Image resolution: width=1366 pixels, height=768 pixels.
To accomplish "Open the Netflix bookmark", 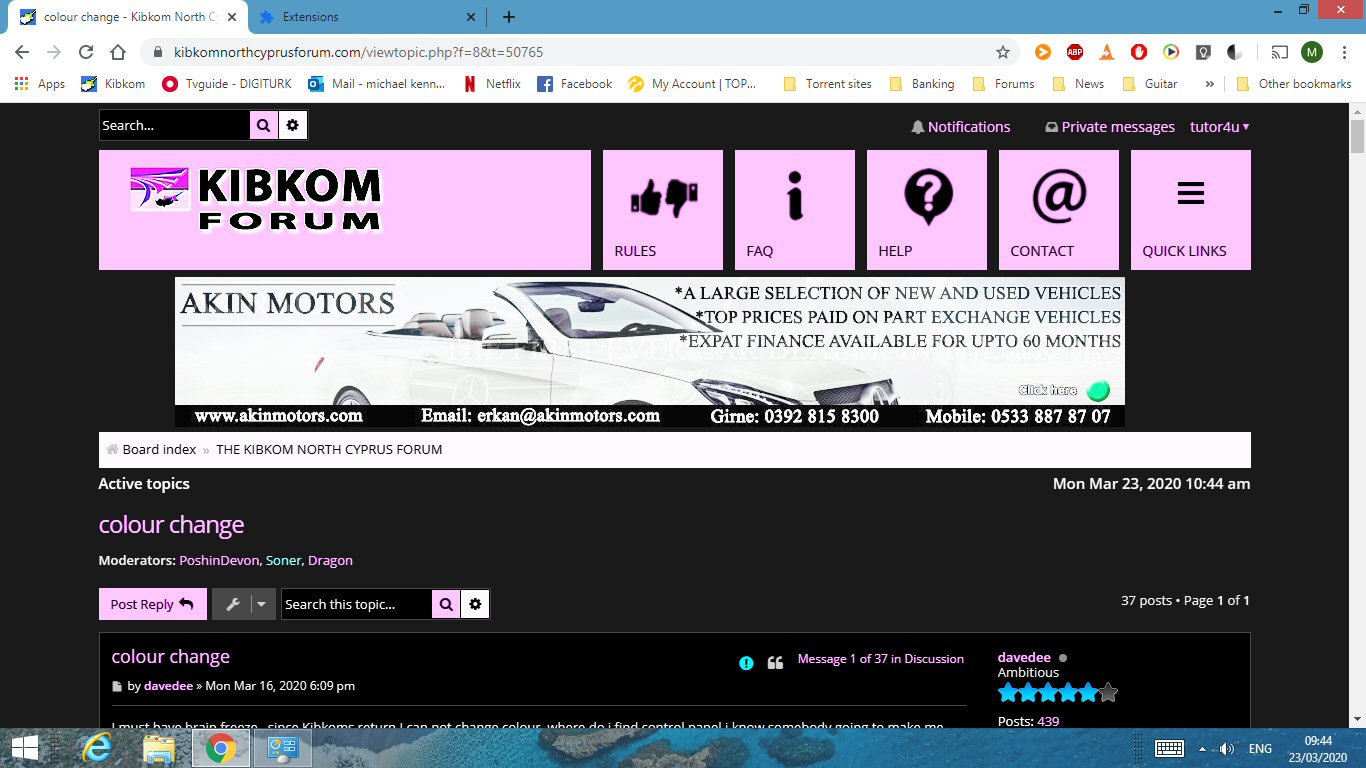I will [x=493, y=84].
